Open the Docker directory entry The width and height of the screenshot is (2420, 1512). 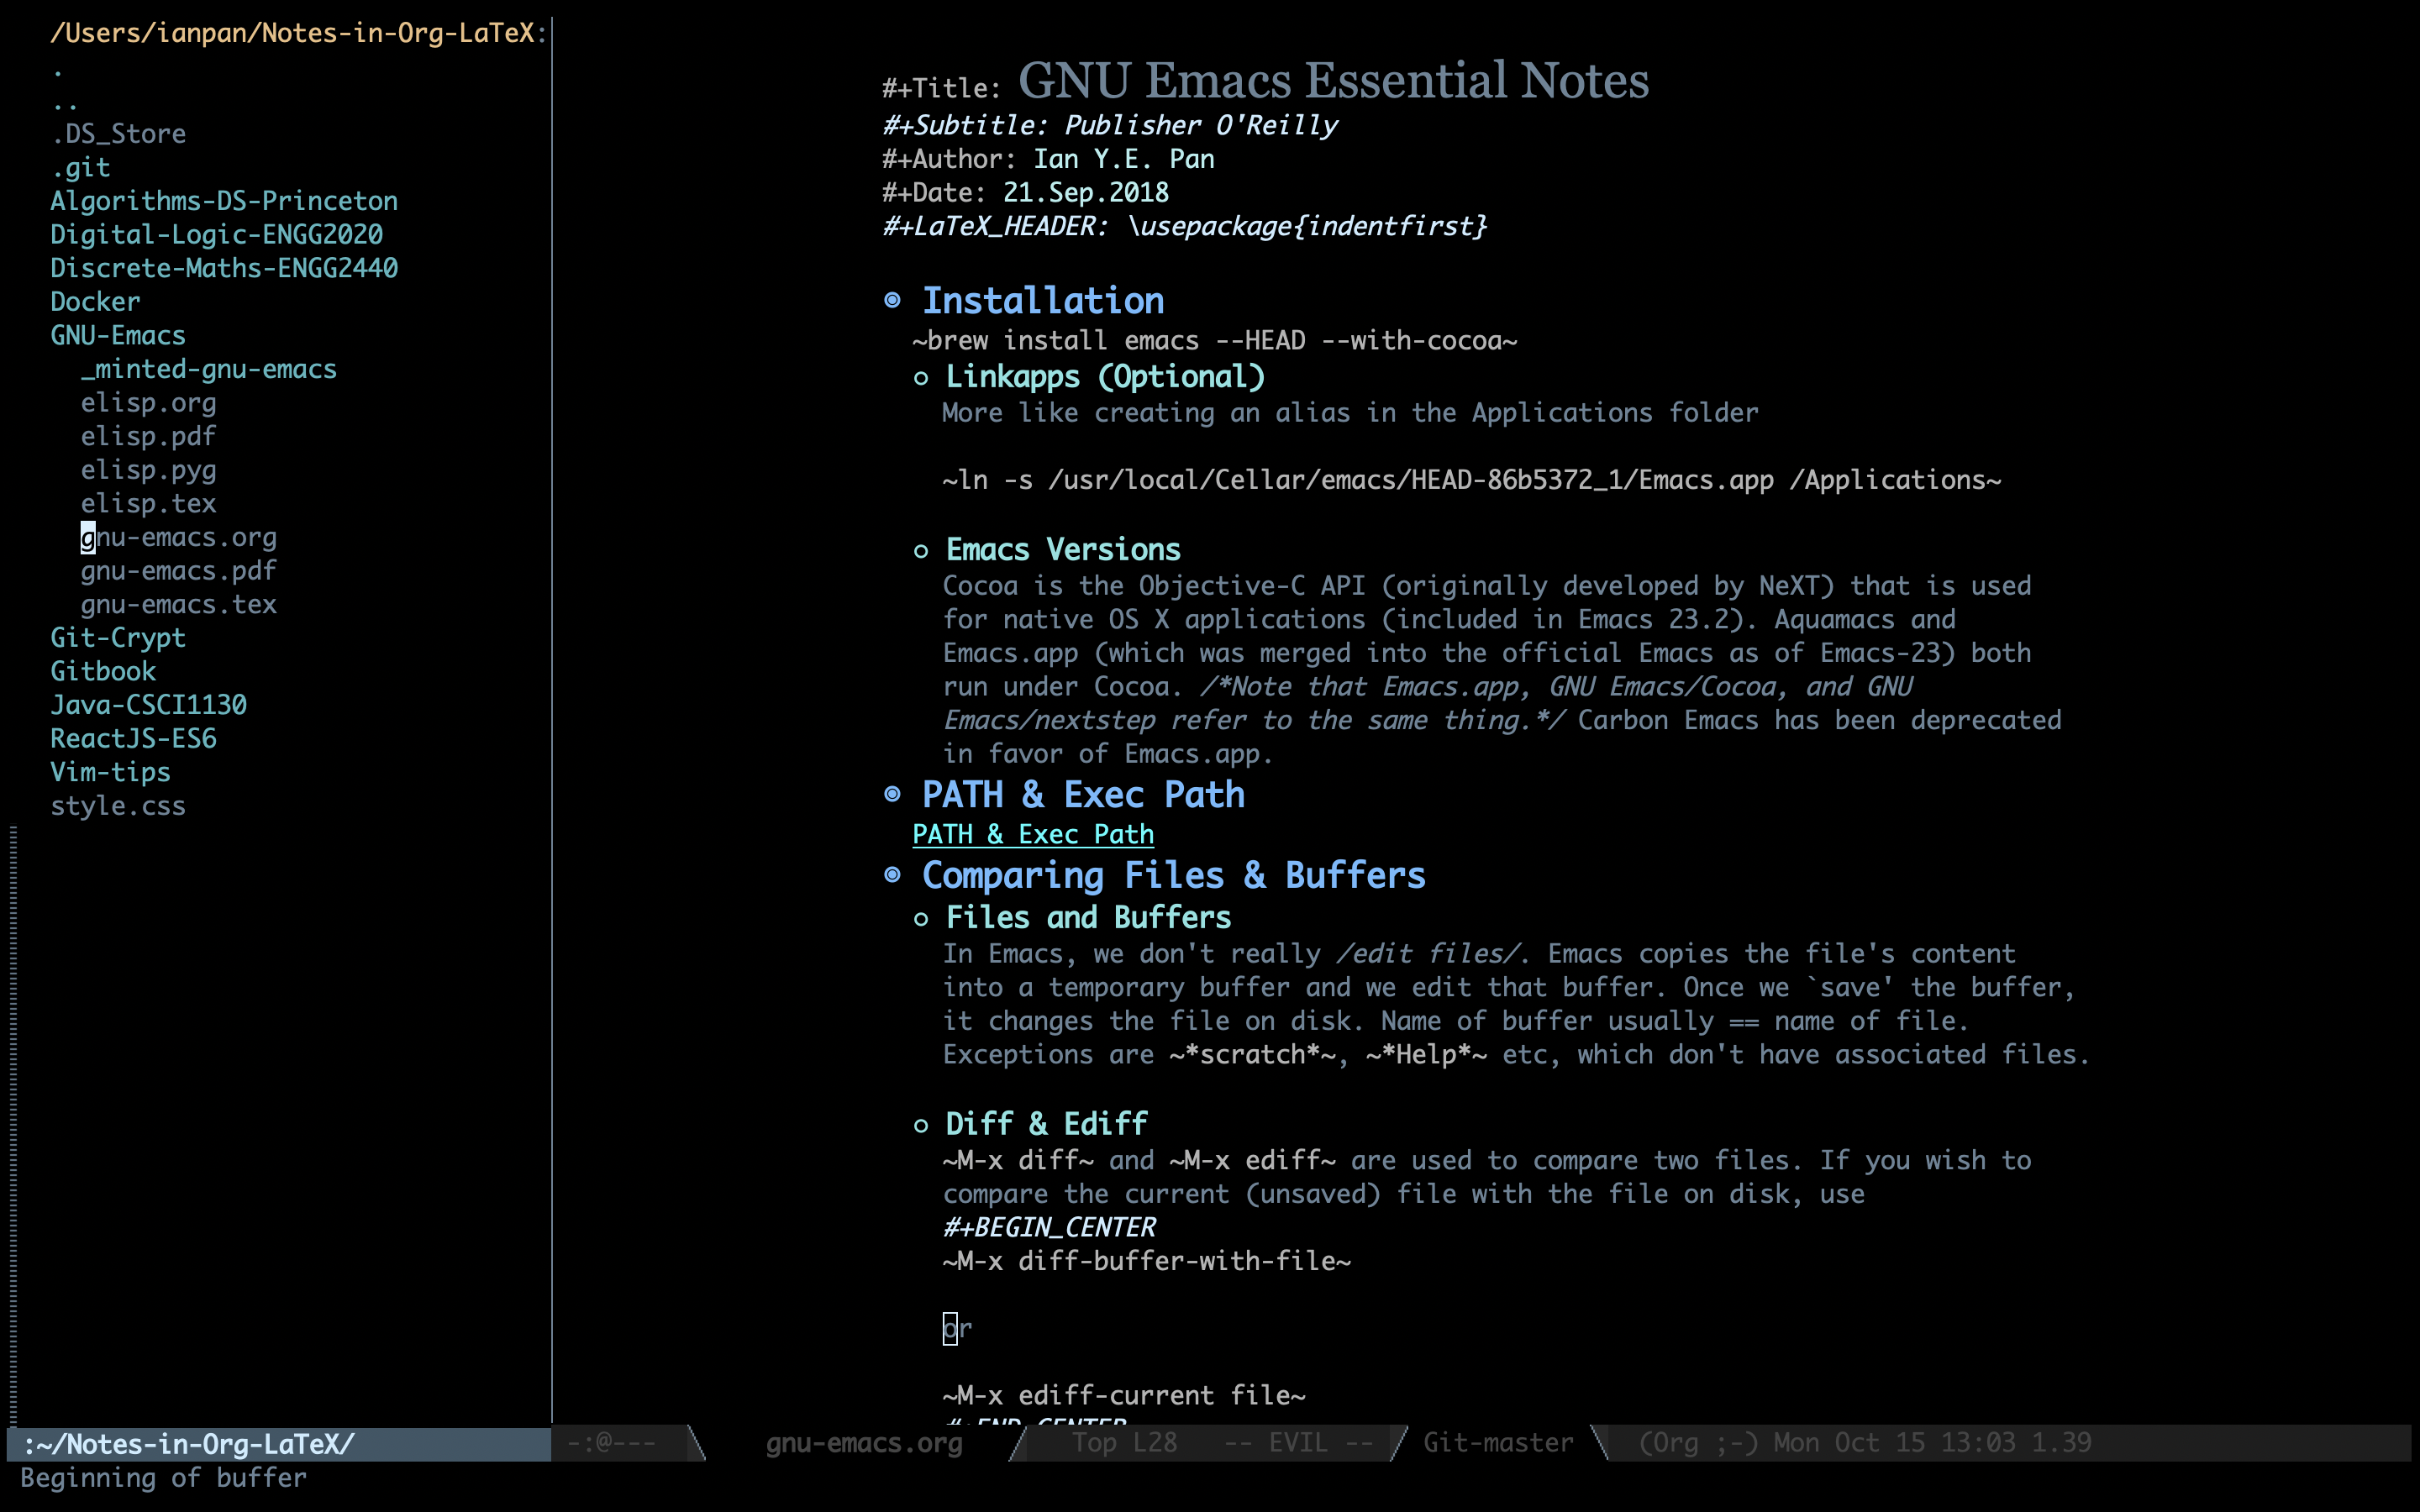click(x=95, y=301)
